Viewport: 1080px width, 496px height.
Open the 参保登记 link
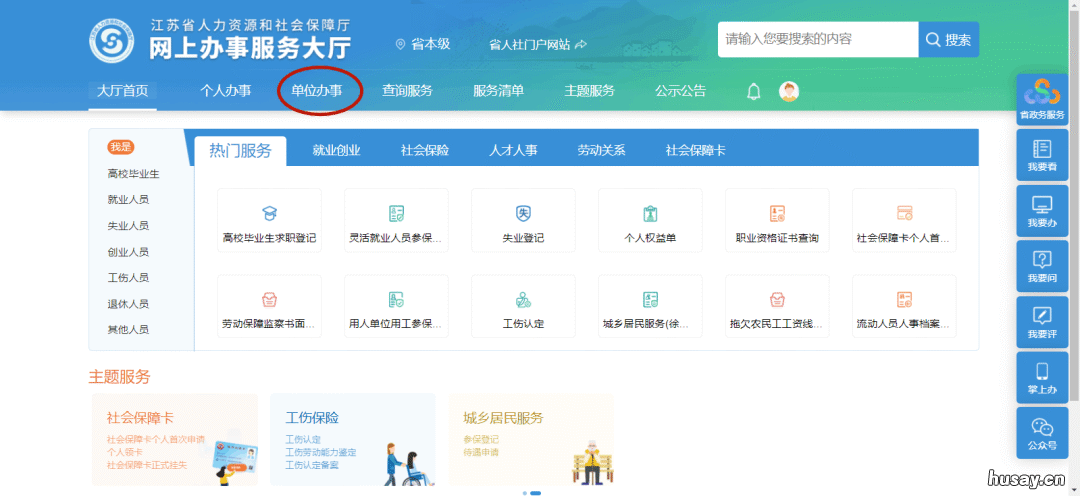481,440
